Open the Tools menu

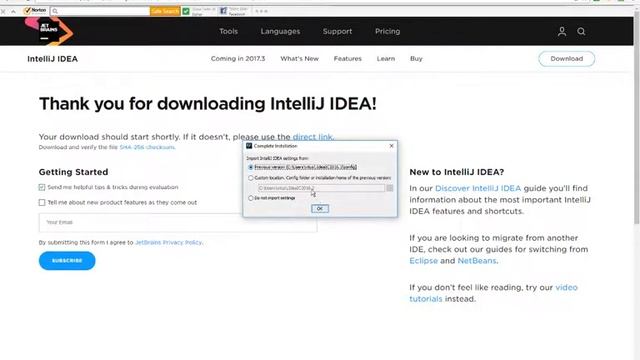228,31
